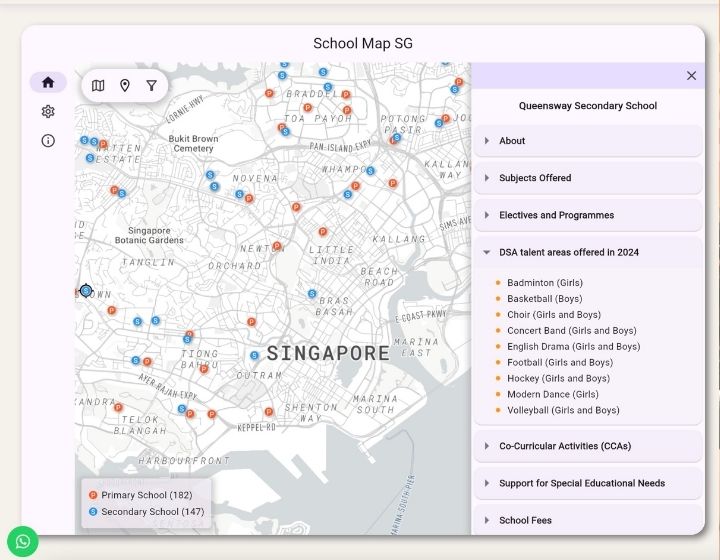Click secondary school marker near Whampoa label
Image resolution: width=720 pixels, height=560 pixels.
click(371, 171)
